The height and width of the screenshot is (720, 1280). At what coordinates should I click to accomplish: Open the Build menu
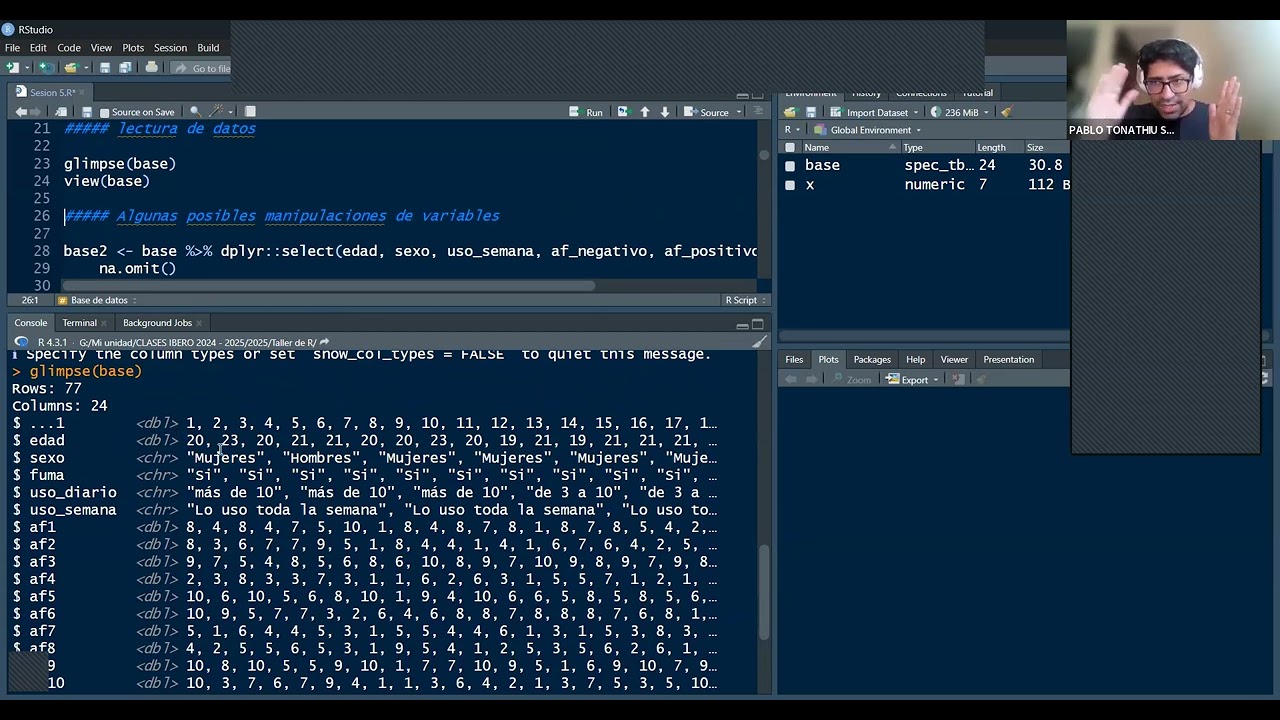point(208,48)
